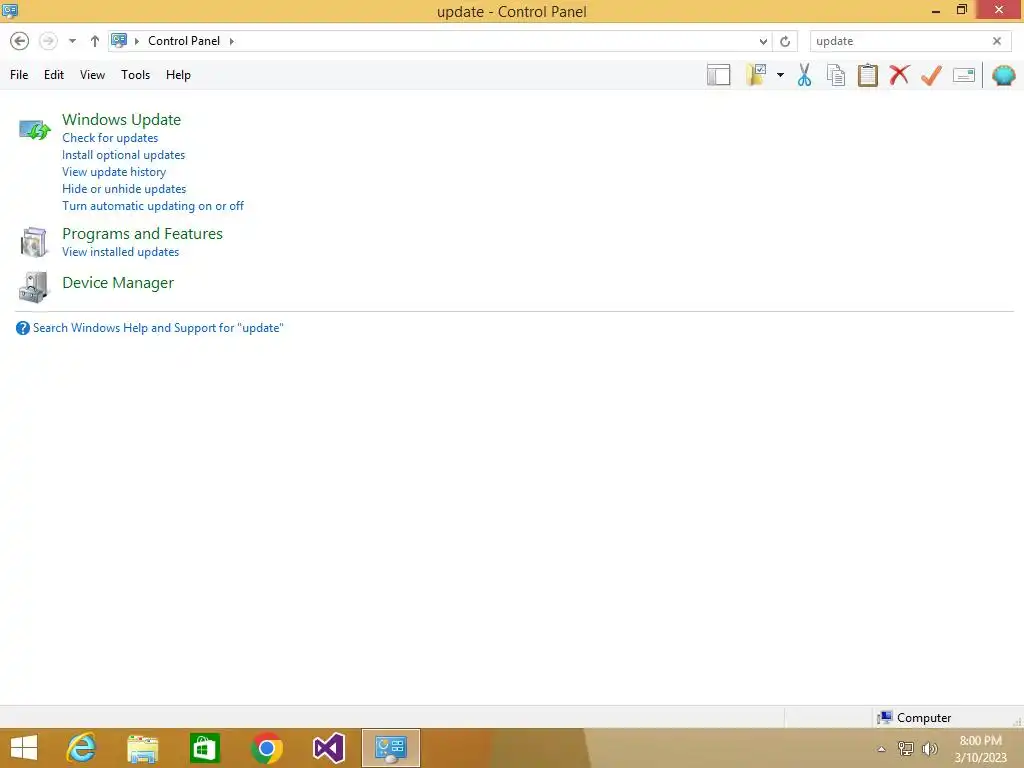Open the Tools menu

coord(135,75)
